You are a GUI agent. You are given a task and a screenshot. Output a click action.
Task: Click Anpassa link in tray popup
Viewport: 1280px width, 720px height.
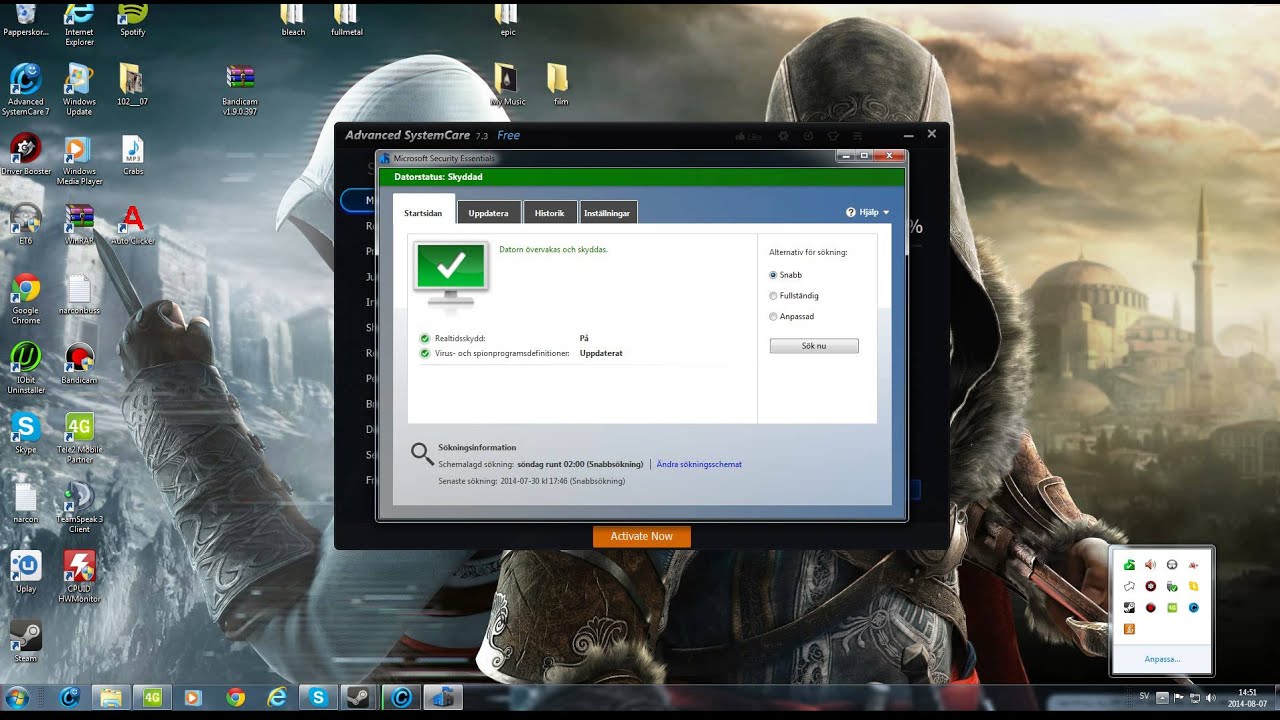[1162, 659]
